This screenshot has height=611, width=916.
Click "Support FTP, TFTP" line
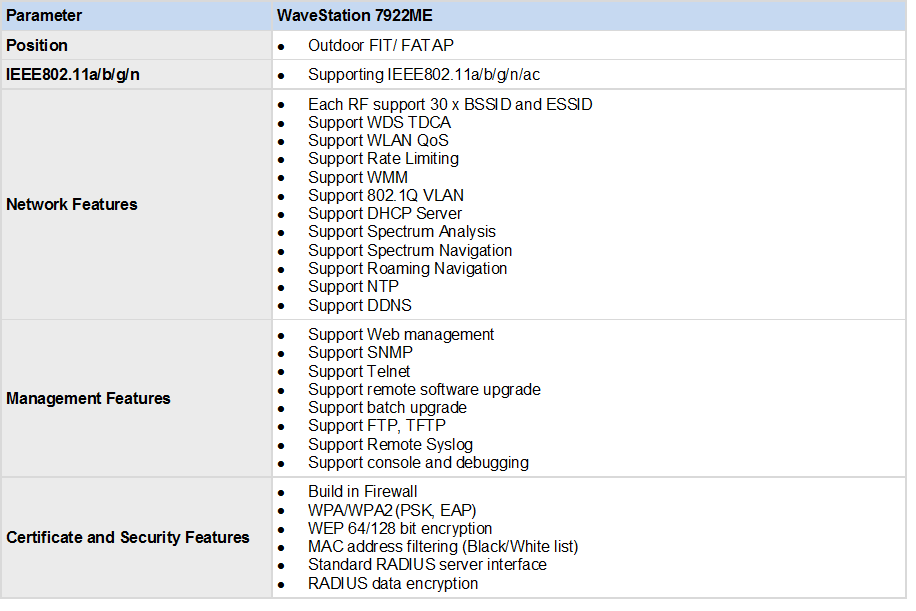(x=377, y=426)
